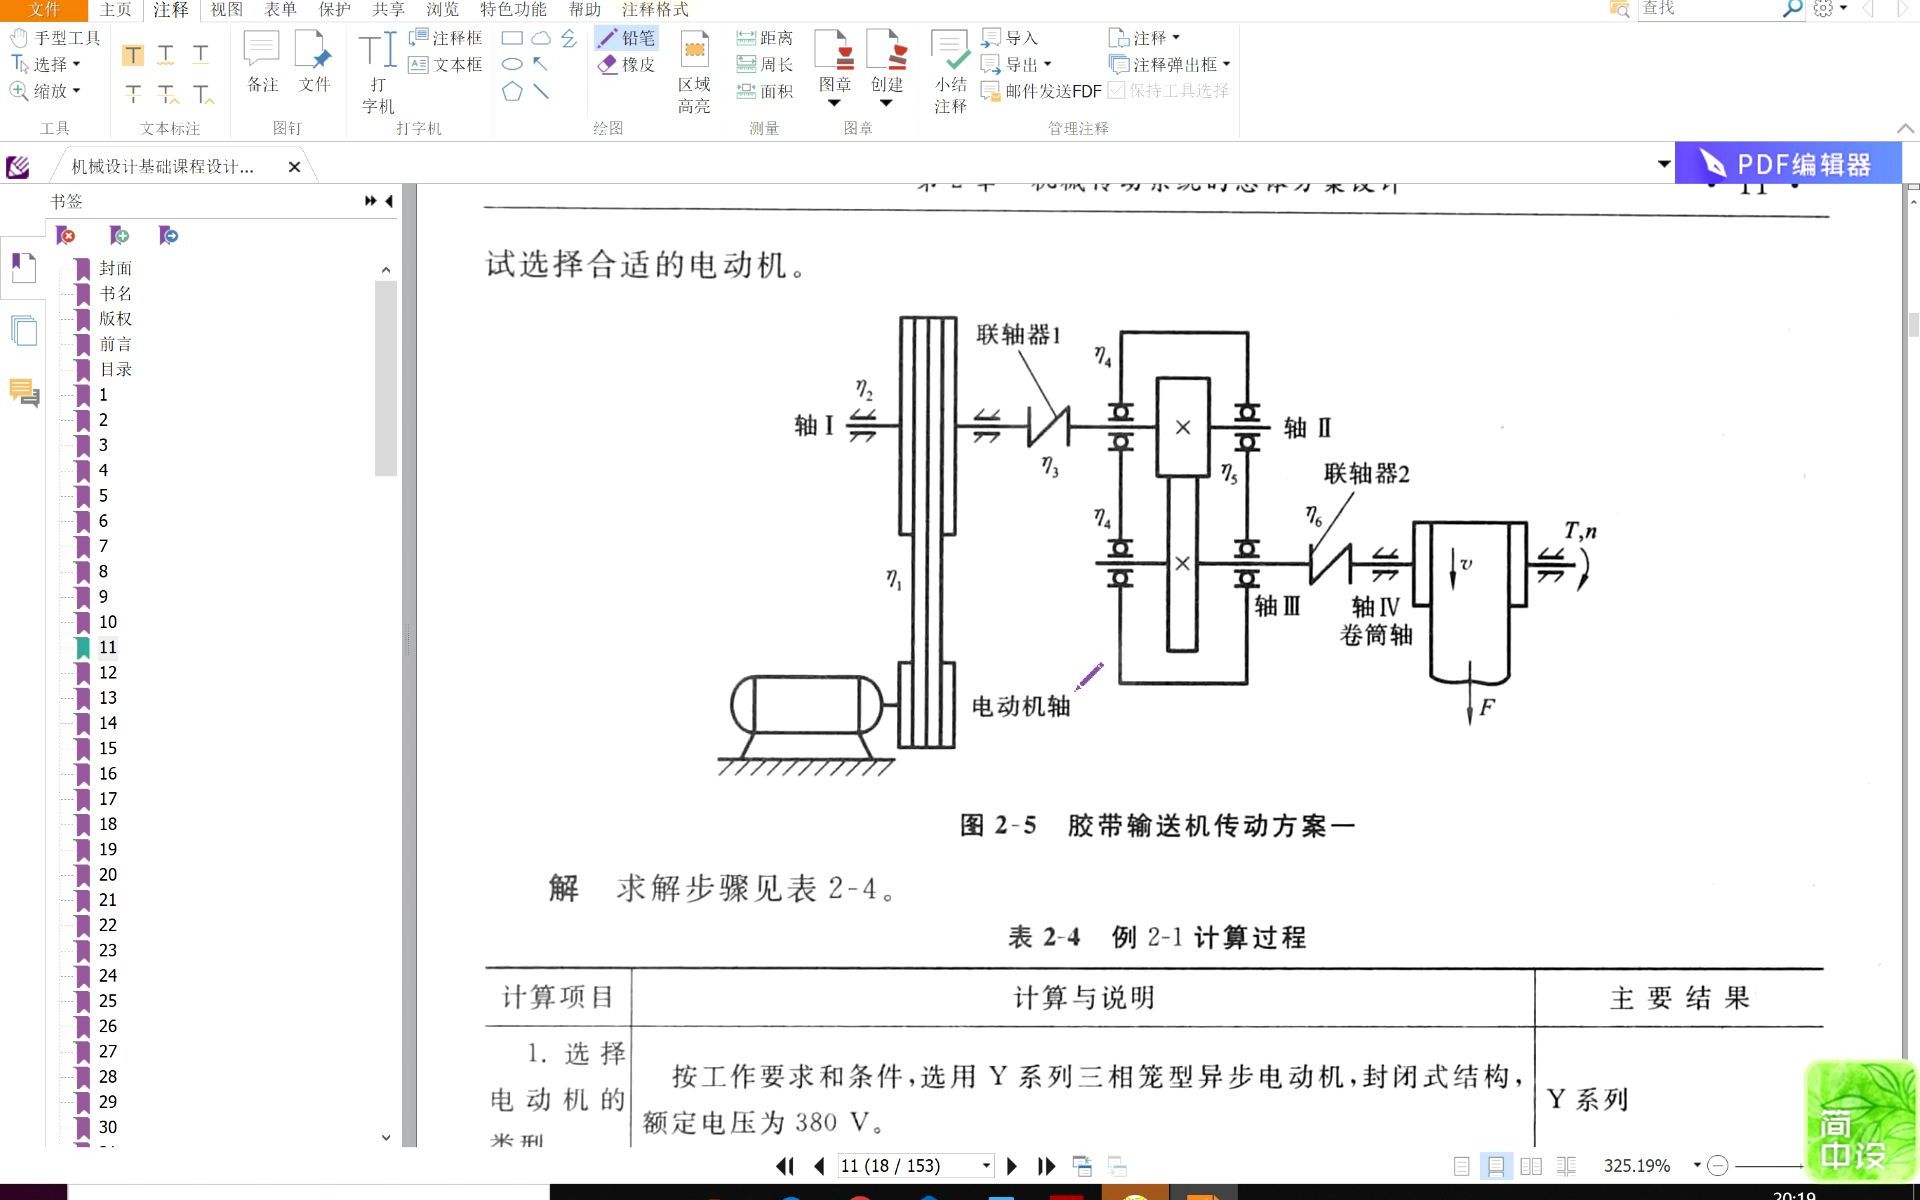This screenshot has height=1200, width=1920.
Task: Open the 图章 stamp dropdown
Action: [834, 103]
